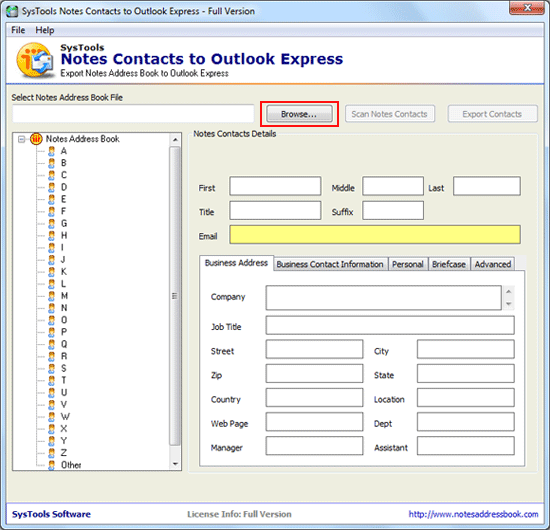
Task: Click the Web Page input field
Action: pos(314,422)
